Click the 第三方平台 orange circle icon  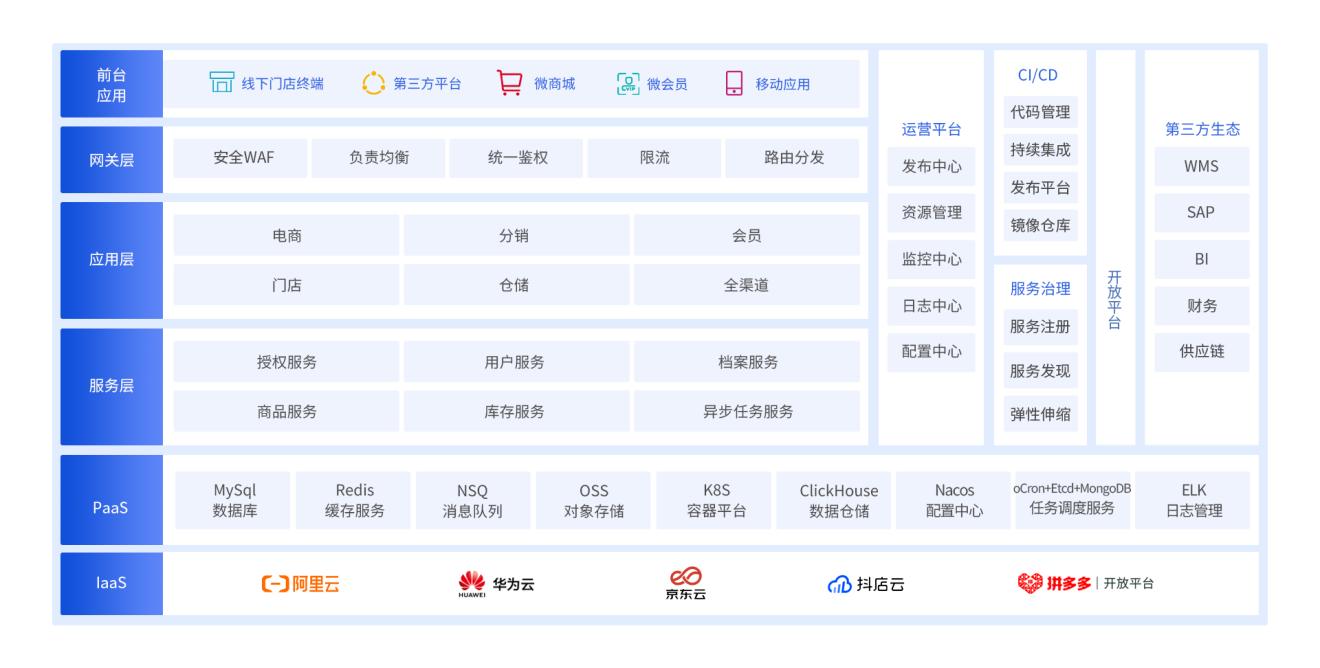click(373, 83)
